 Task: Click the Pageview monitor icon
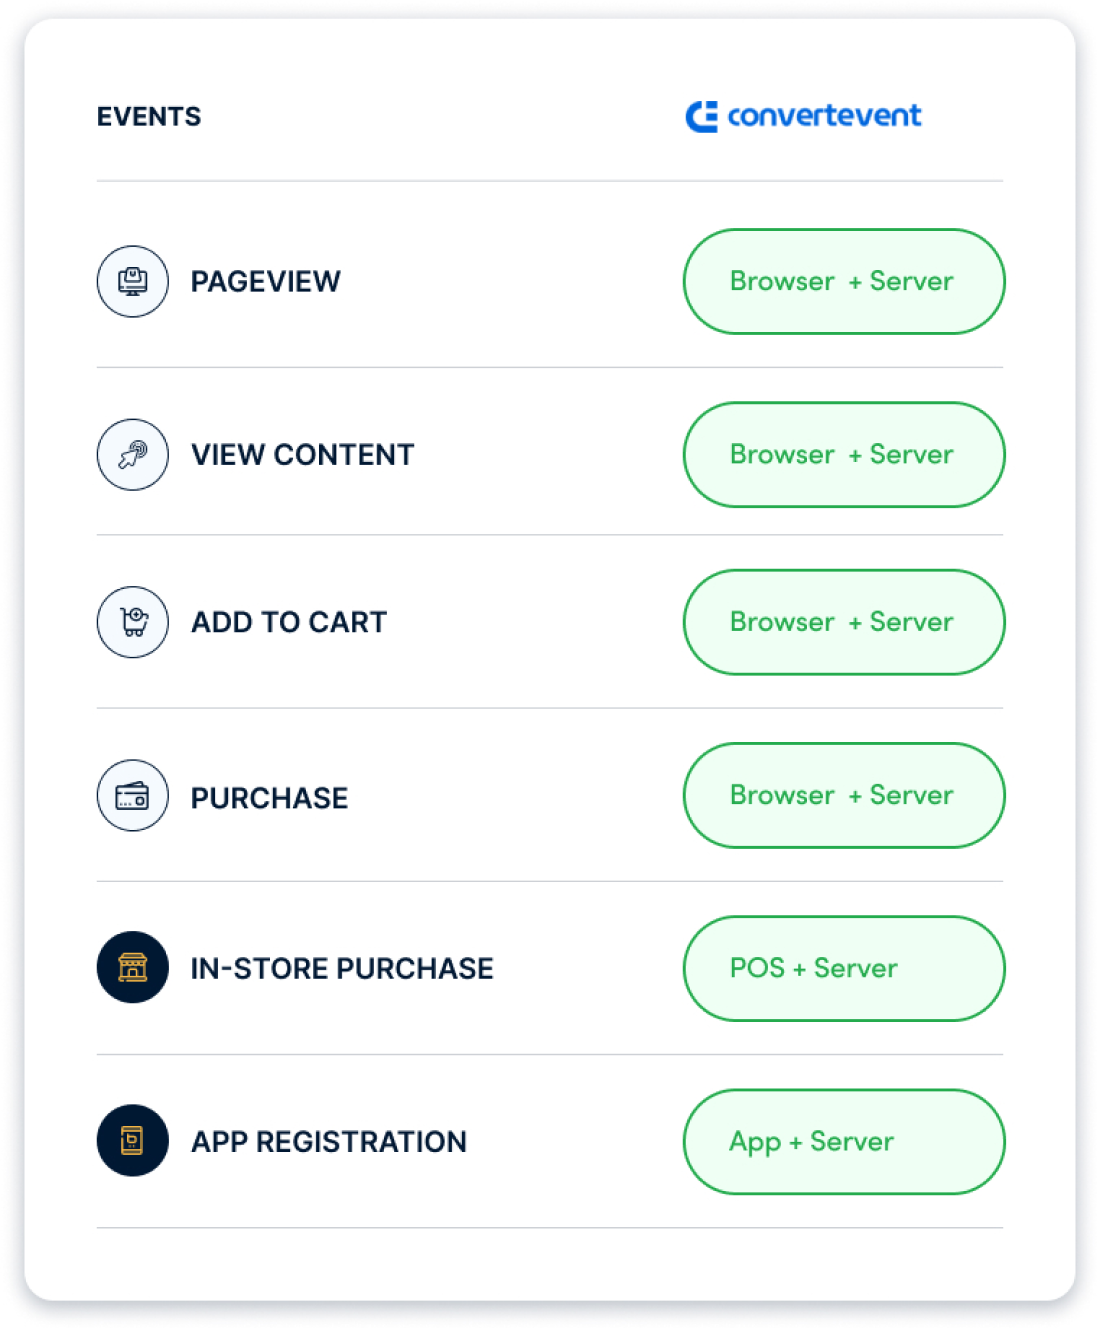133,281
